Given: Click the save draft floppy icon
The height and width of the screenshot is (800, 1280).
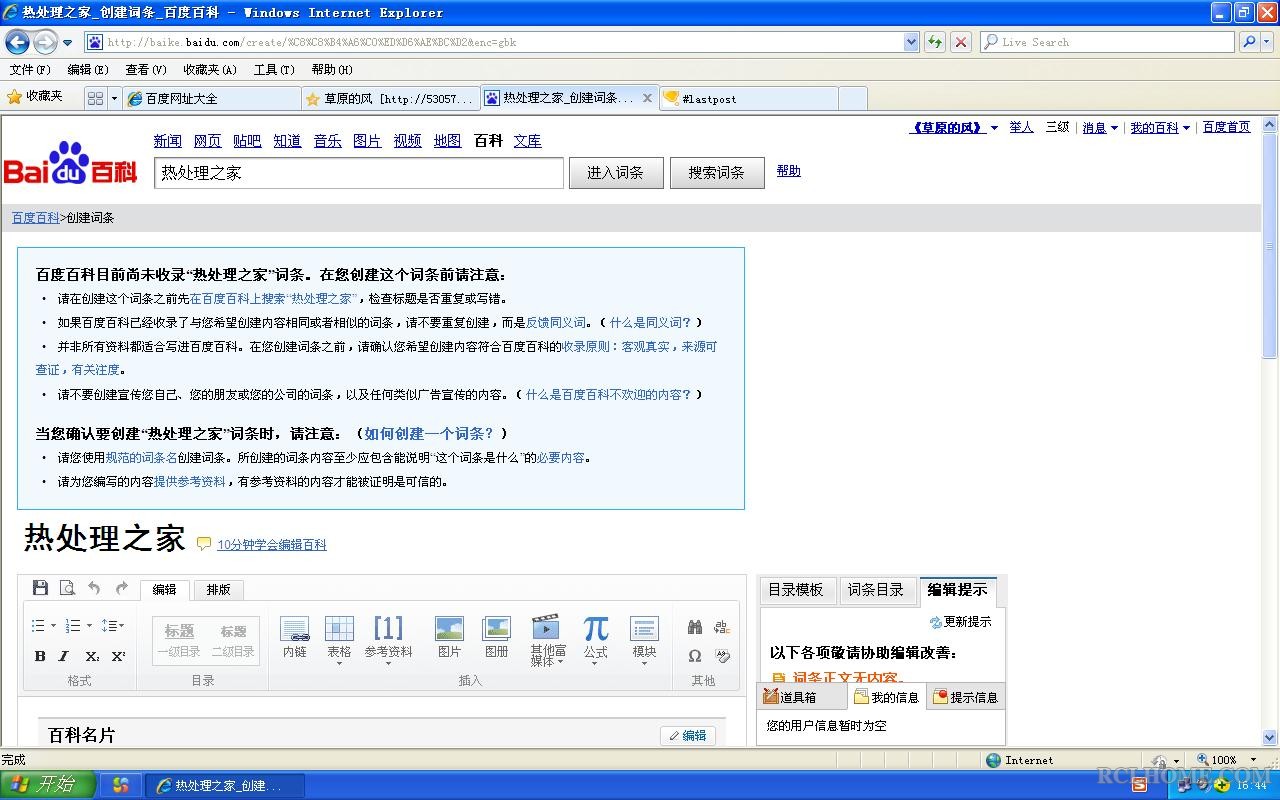Looking at the screenshot, I should [x=40, y=588].
